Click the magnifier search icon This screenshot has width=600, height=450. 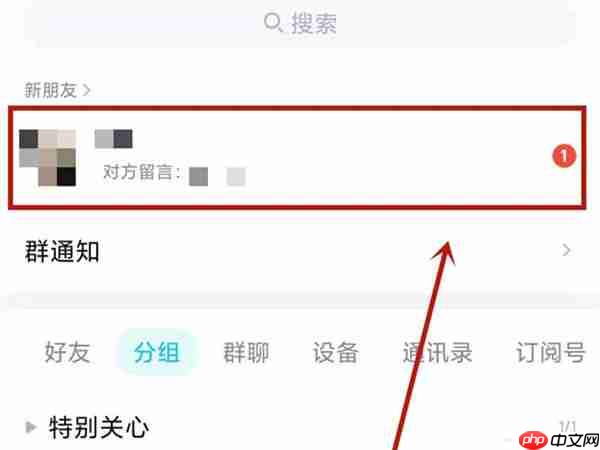click(272, 22)
